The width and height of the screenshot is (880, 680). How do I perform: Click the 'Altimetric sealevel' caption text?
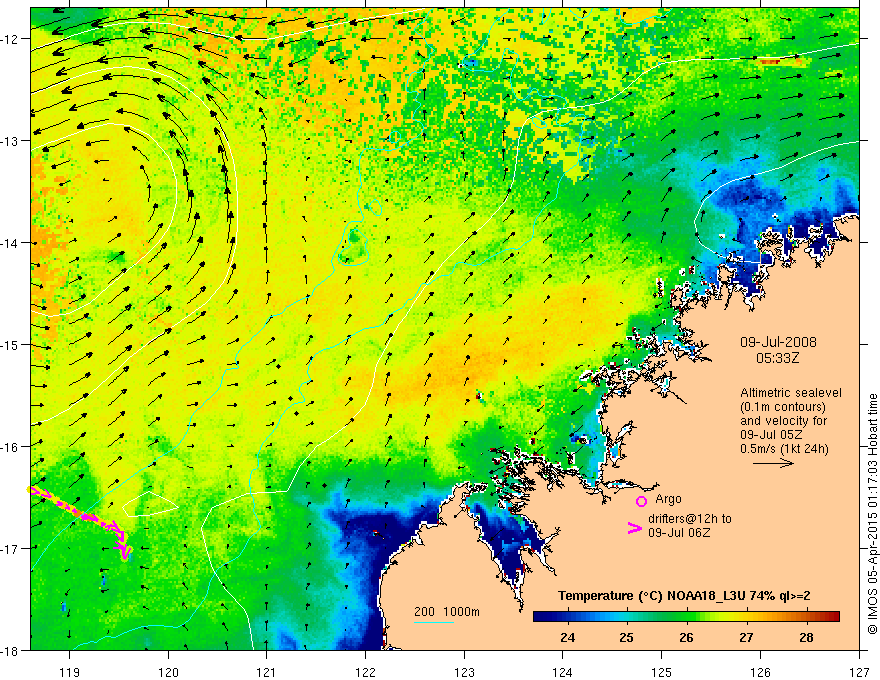[791, 393]
